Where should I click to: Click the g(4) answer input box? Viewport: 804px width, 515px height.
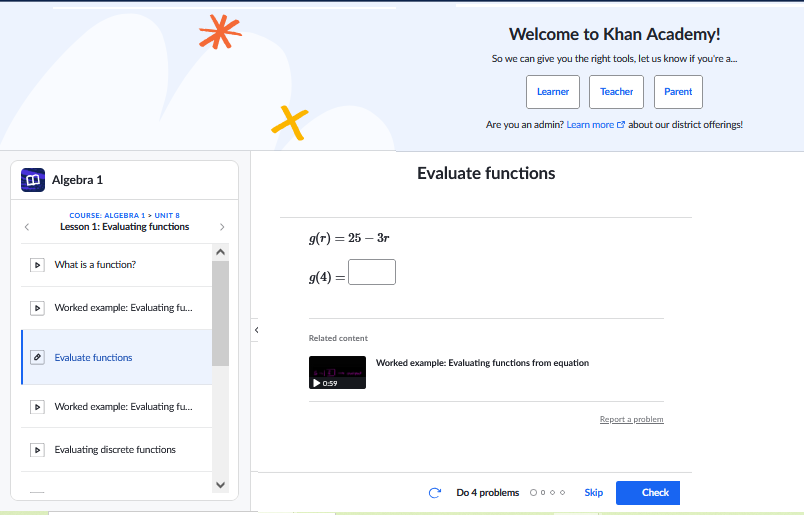pyautogui.click(x=371, y=272)
